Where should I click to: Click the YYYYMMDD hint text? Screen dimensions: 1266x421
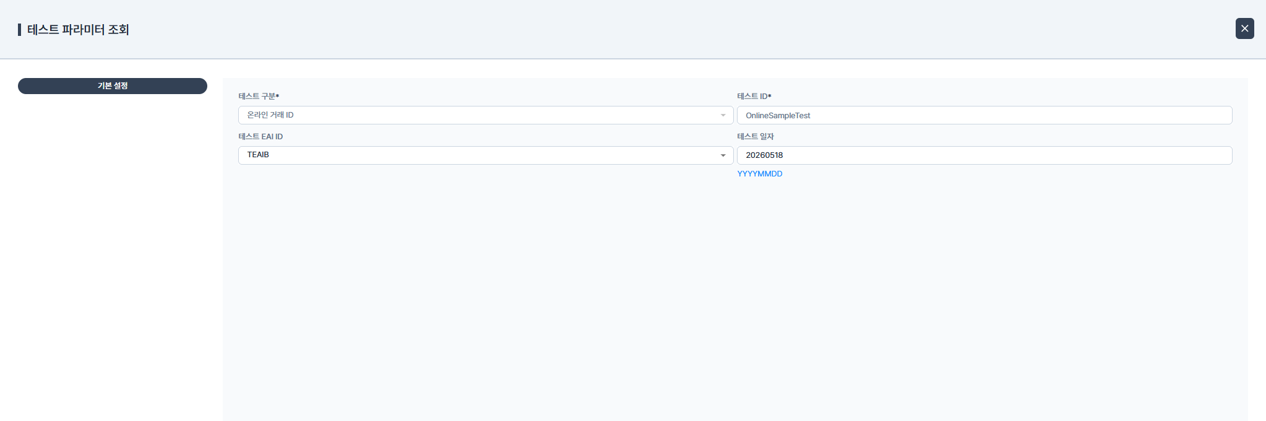coord(760,174)
